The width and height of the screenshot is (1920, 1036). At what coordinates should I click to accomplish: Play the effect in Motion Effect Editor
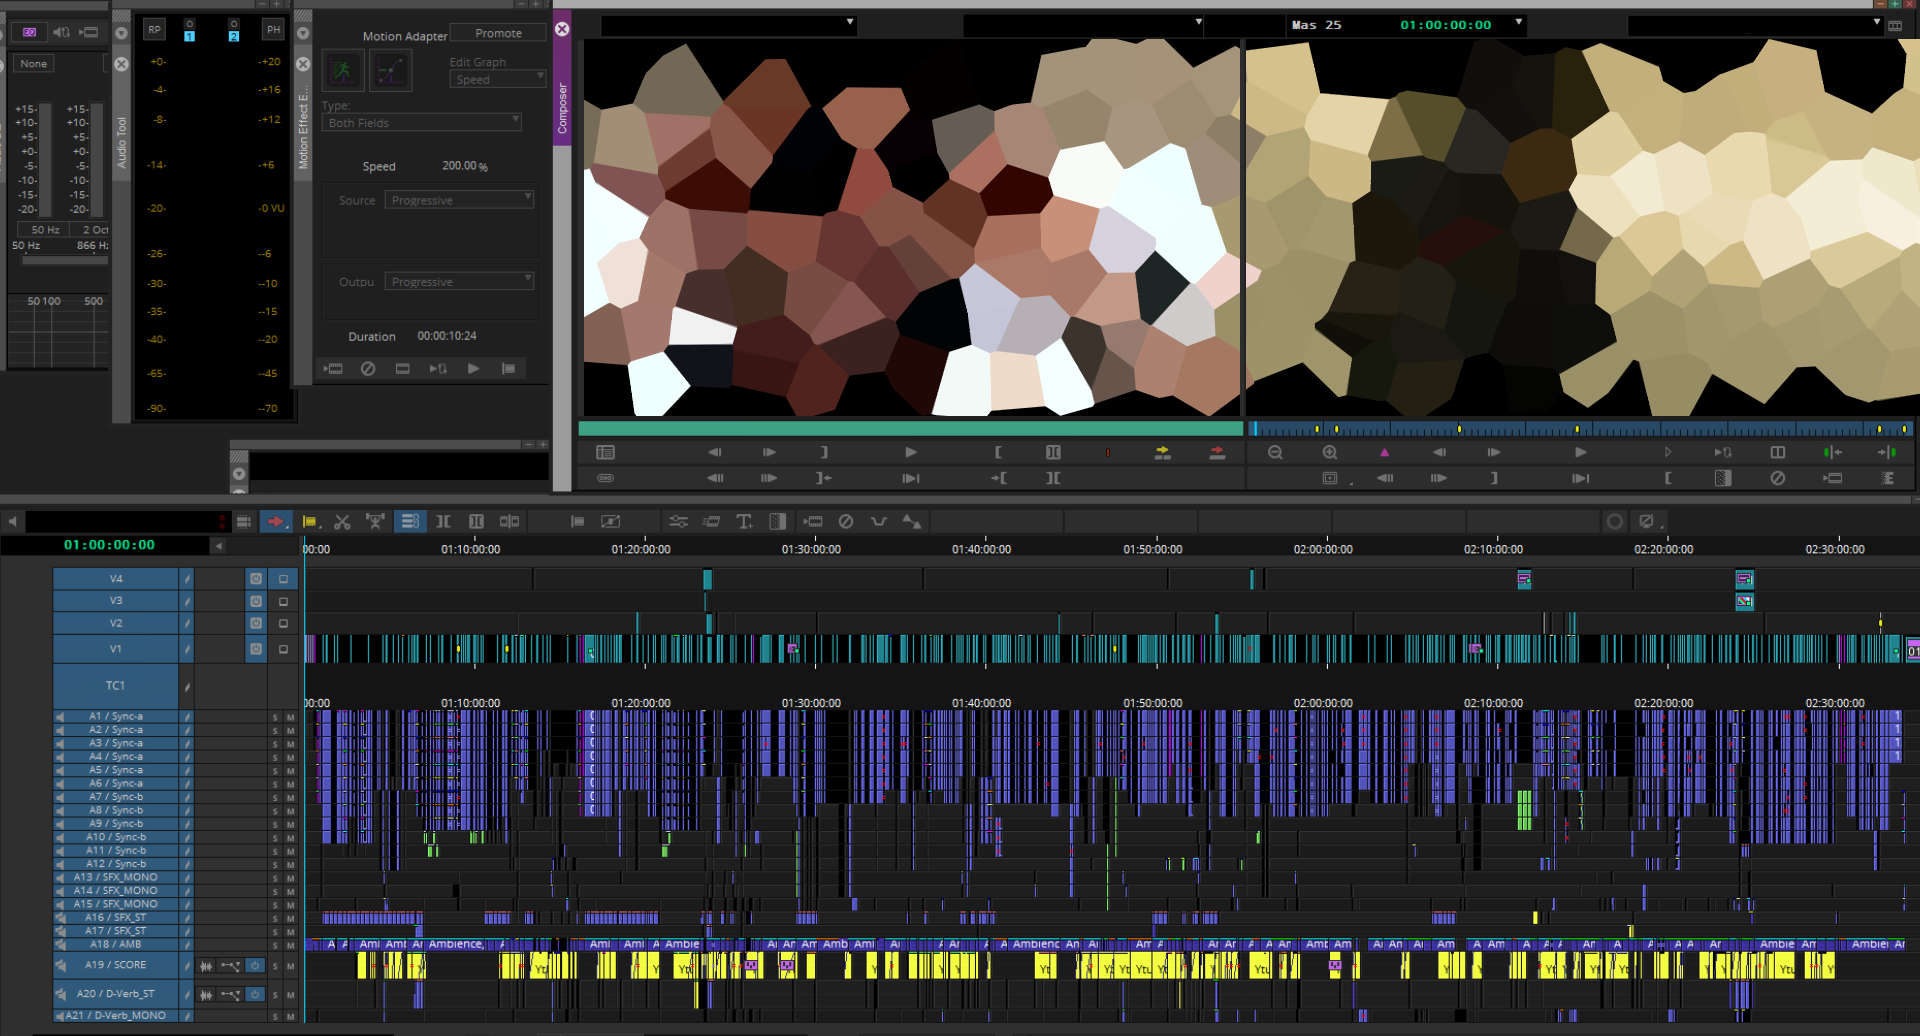[x=473, y=368]
